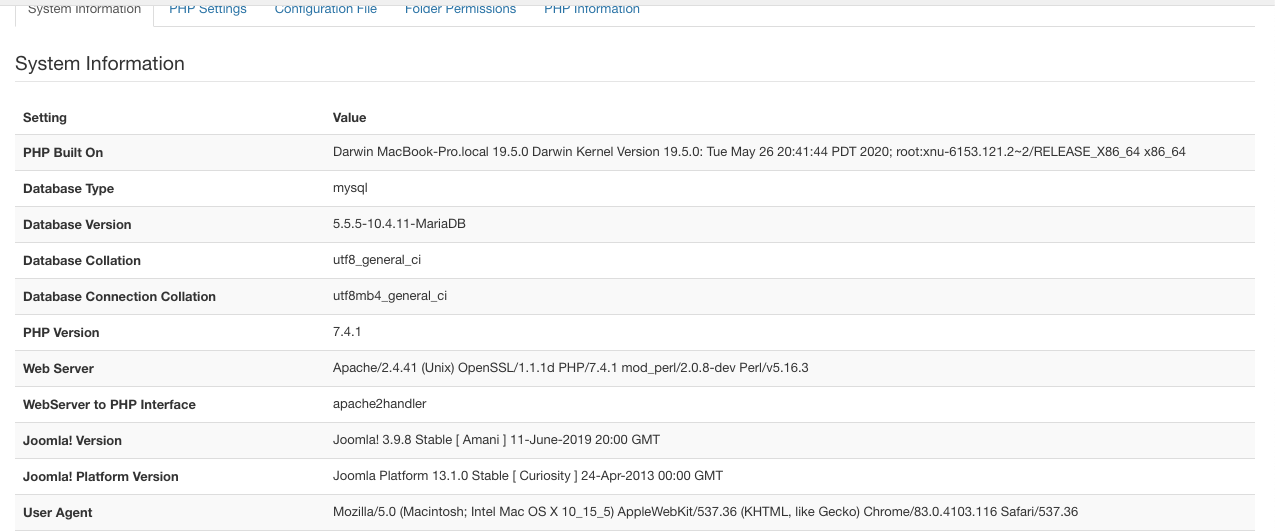Open the Folder Permissions tab
The height and width of the screenshot is (531, 1275).
point(460,10)
